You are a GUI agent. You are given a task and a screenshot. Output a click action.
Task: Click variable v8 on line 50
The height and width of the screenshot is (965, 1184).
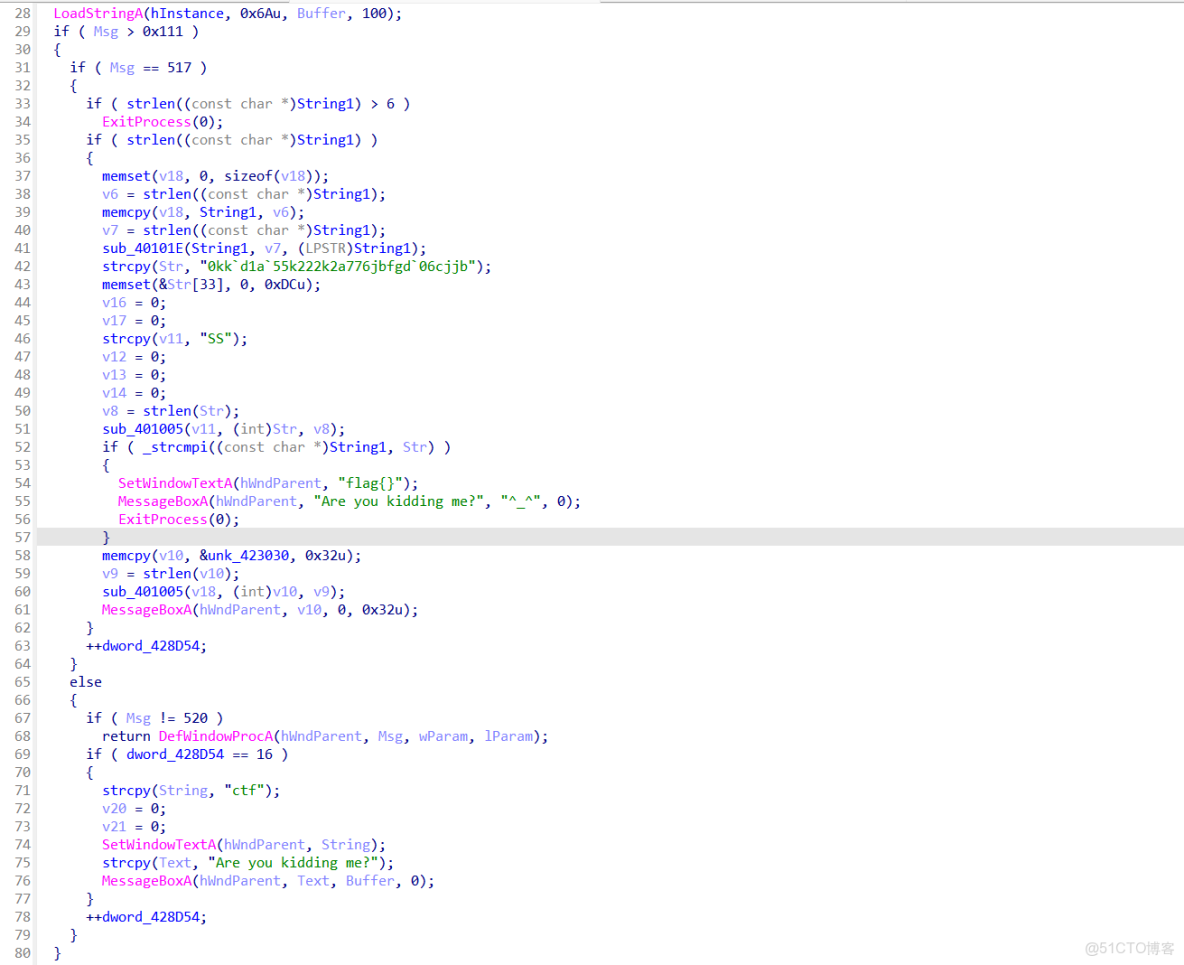110,412
